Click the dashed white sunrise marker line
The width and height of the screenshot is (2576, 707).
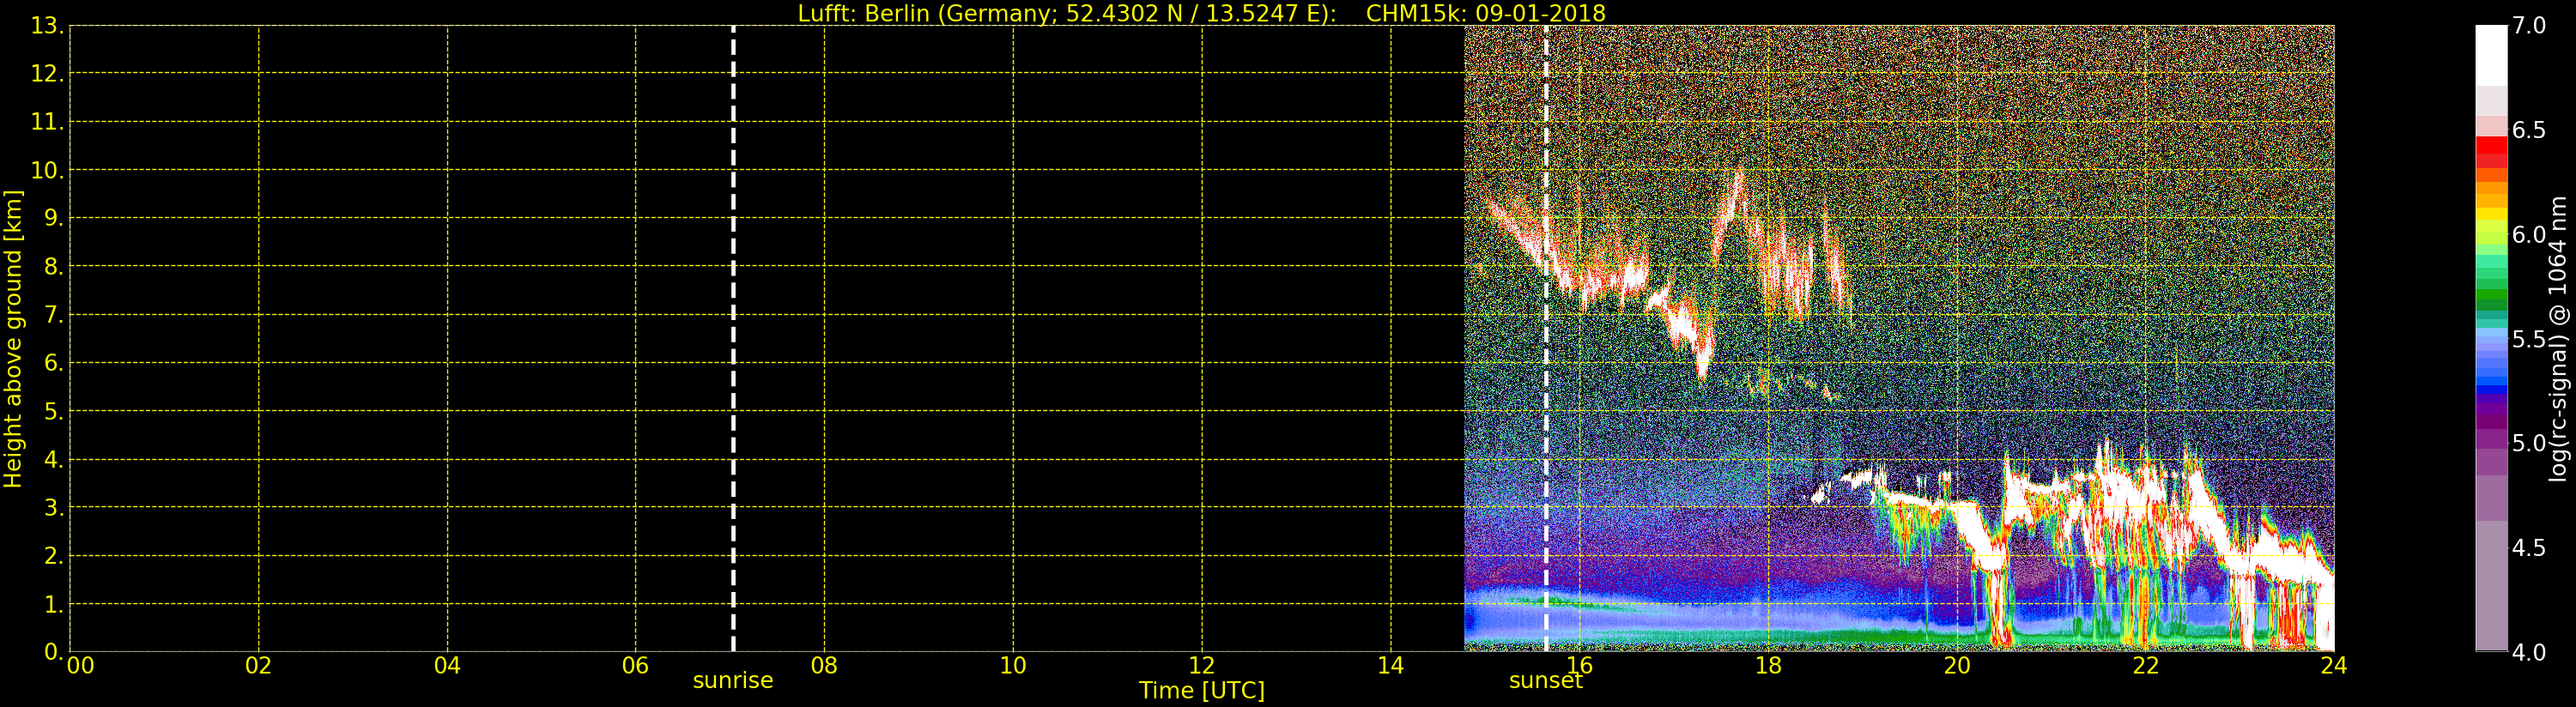(x=733, y=339)
